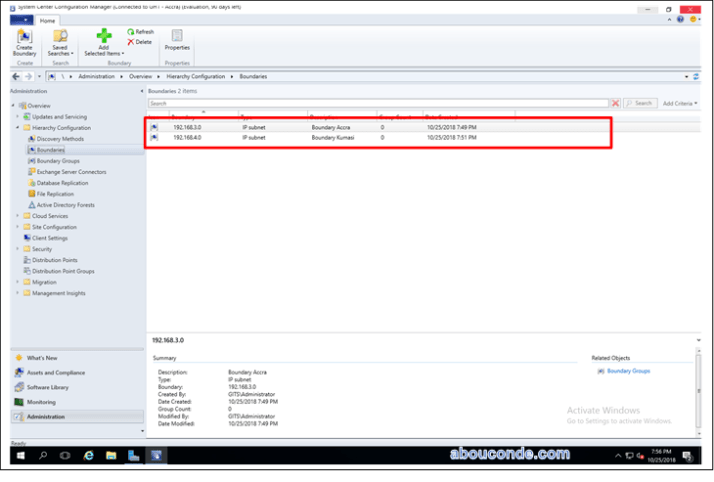Open Discovery Methods node
Screen dimensions: 714x482
point(60,139)
